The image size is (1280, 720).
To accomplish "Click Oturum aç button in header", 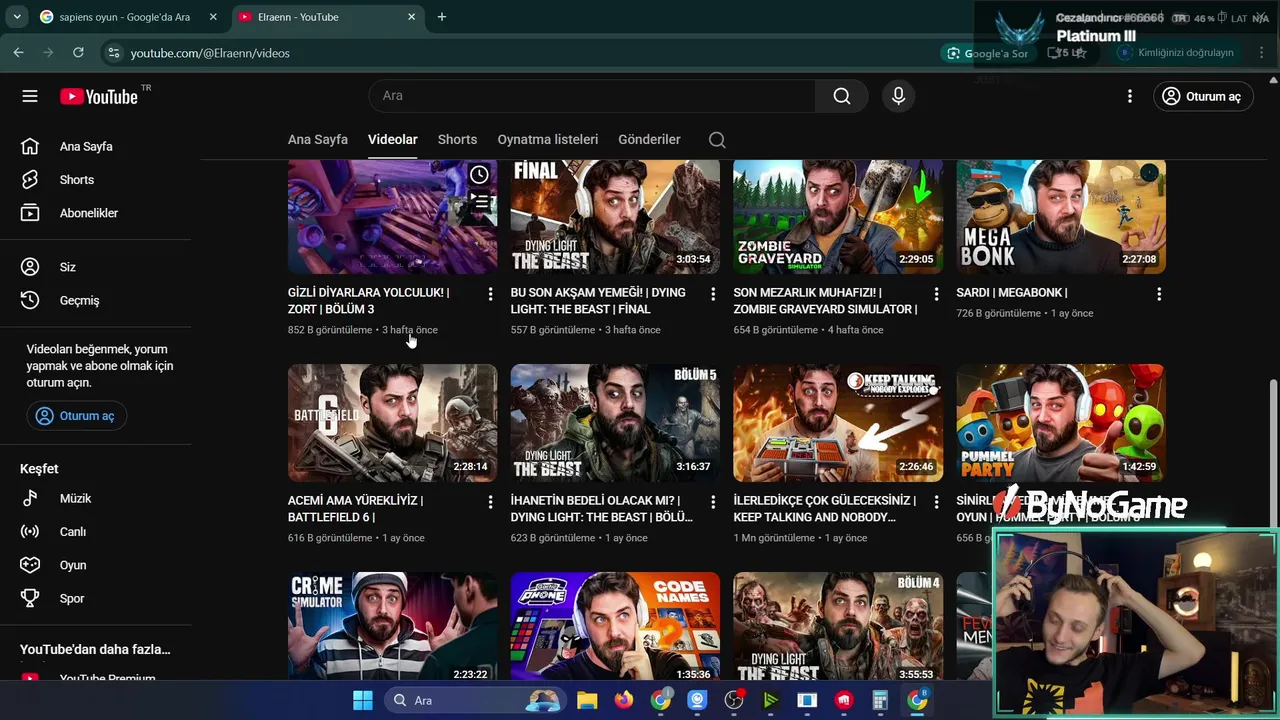I will [1203, 96].
